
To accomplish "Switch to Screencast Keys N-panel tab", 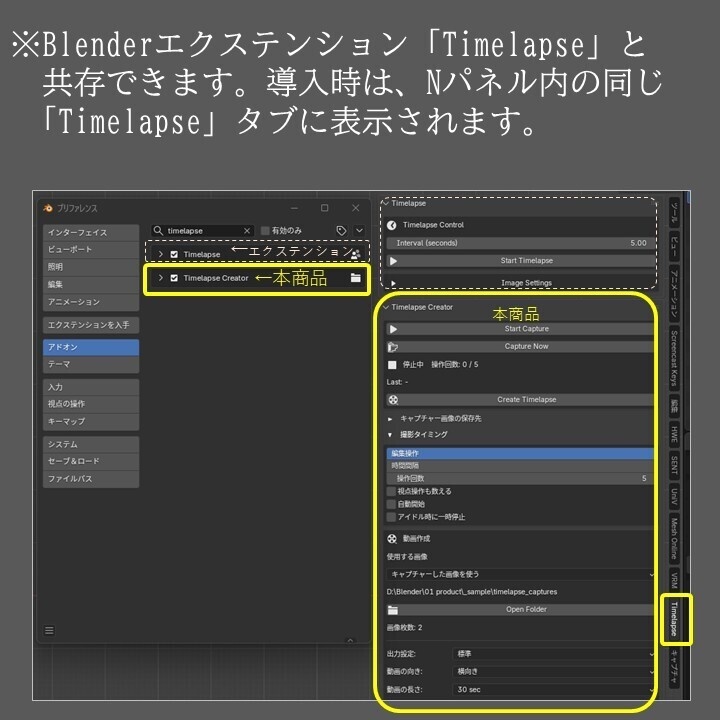I will 674,358.
